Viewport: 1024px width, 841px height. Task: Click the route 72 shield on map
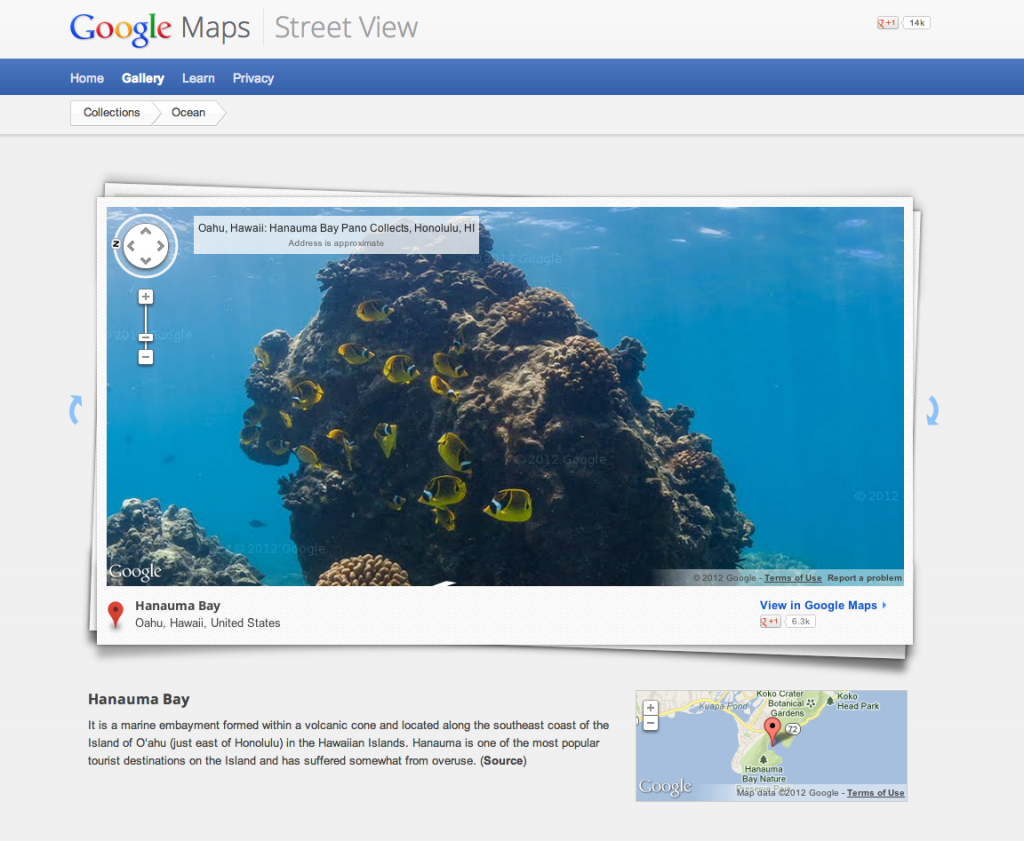coord(793,729)
